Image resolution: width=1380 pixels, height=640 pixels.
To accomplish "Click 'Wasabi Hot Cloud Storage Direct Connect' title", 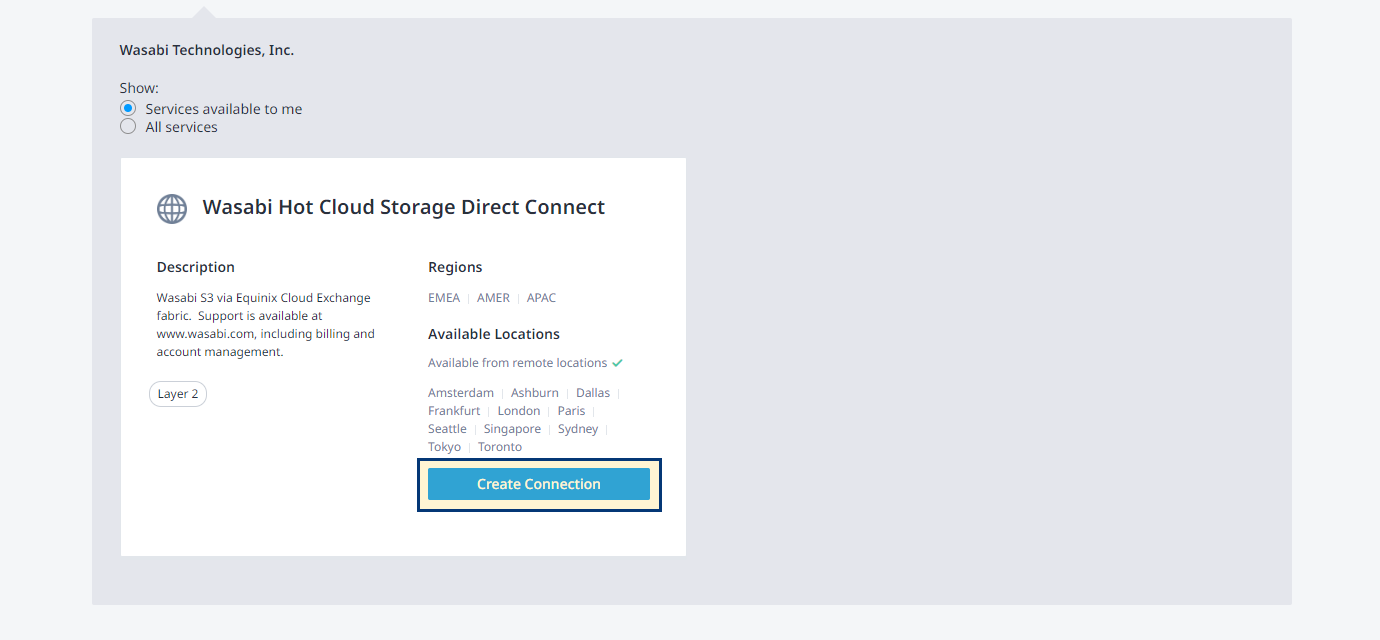I will click(404, 207).
